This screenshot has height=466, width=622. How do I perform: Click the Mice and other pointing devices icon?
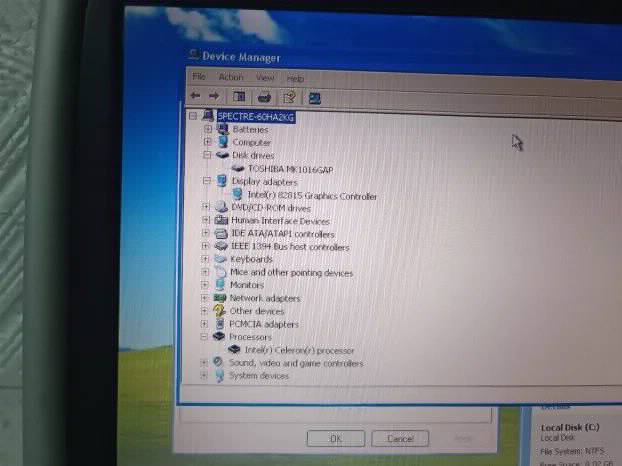(x=220, y=272)
